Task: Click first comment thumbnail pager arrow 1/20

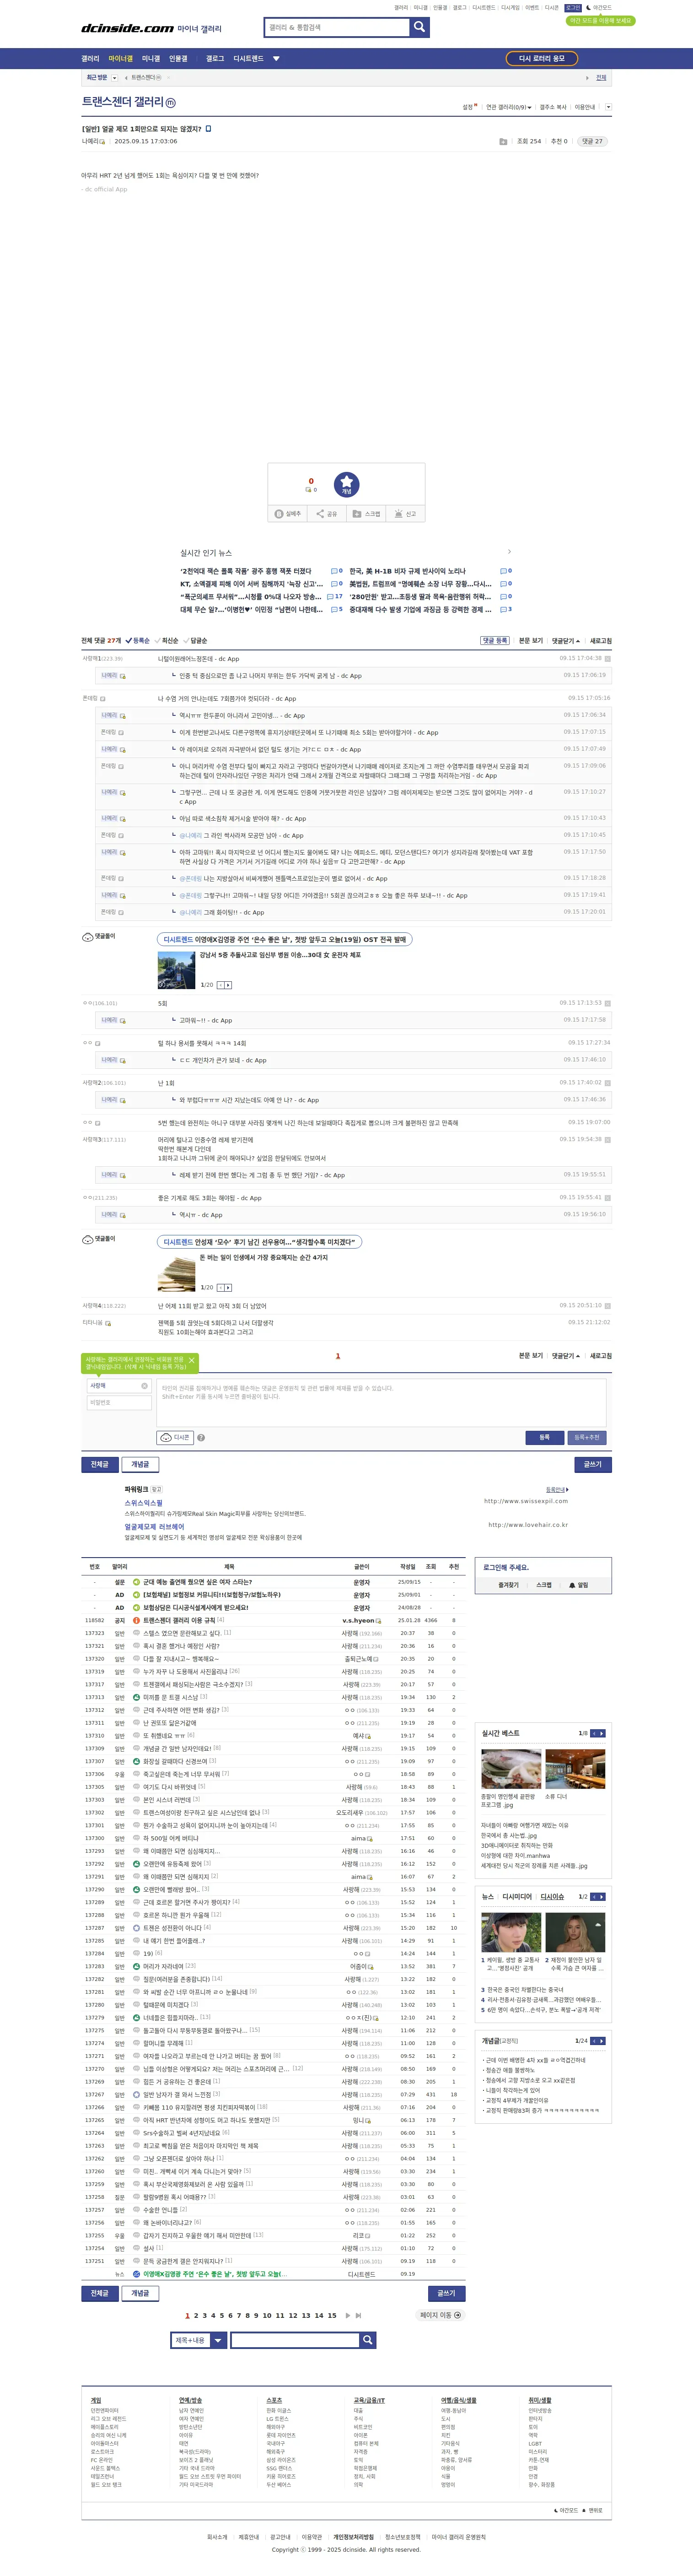Action: click(228, 985)
